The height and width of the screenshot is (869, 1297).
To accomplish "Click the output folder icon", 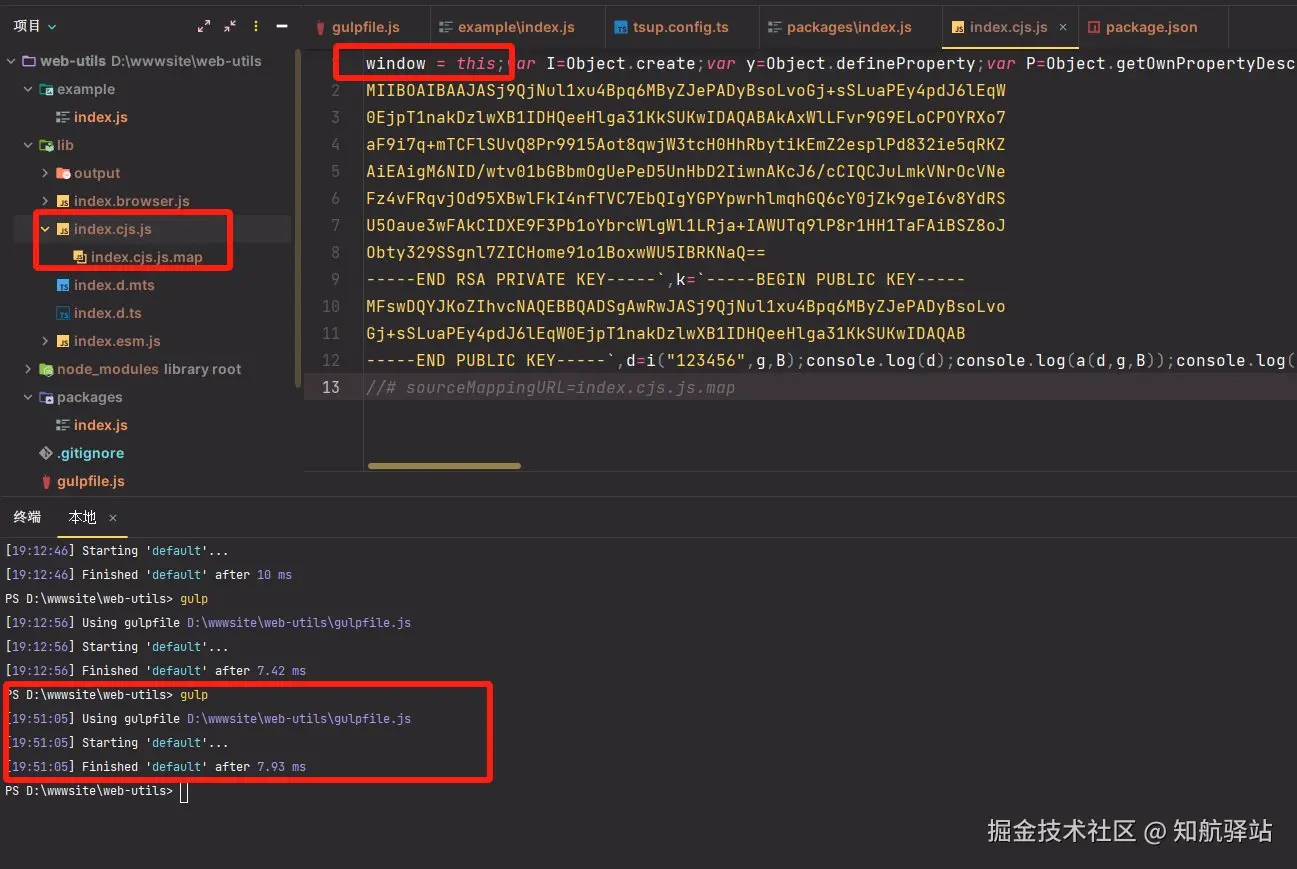I will point(63,173).
